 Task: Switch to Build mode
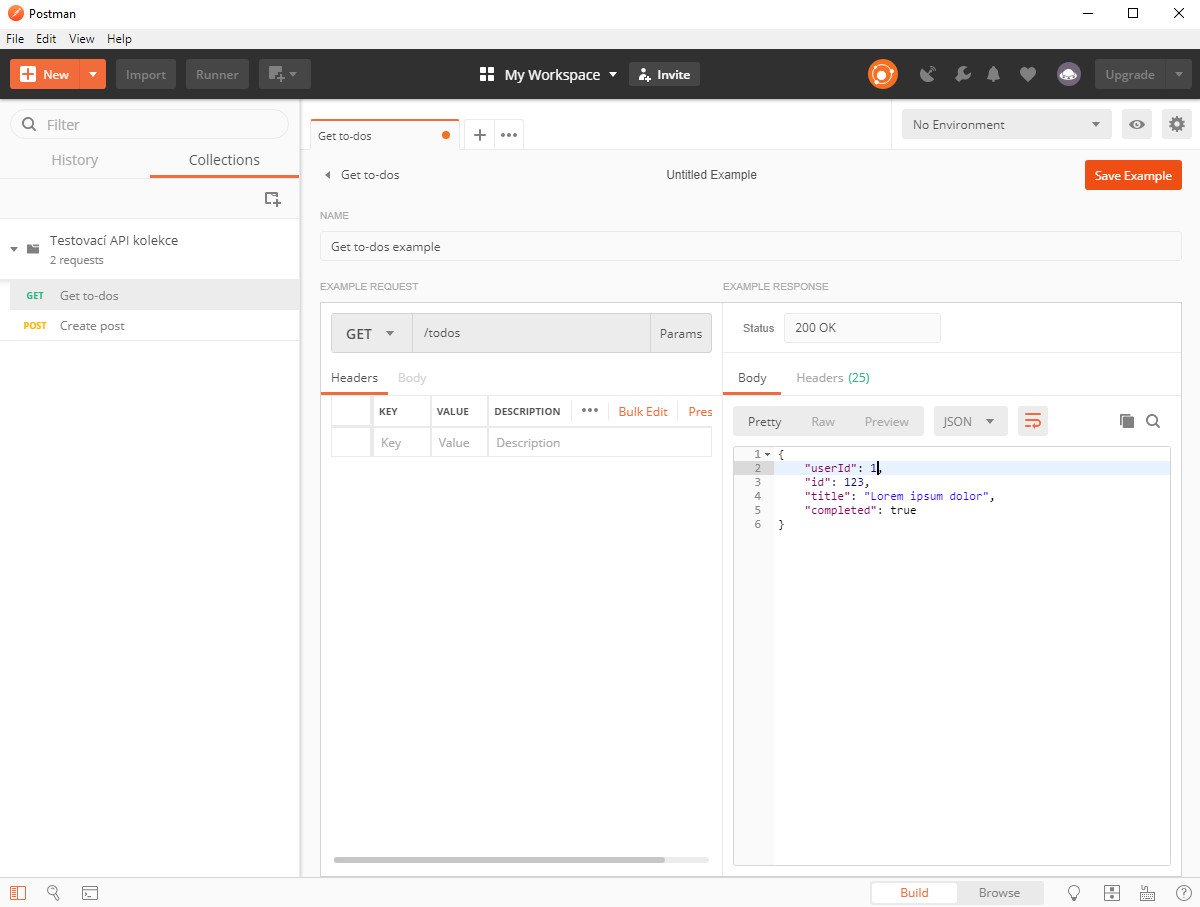pyautogui.click(x=914, y=892)
